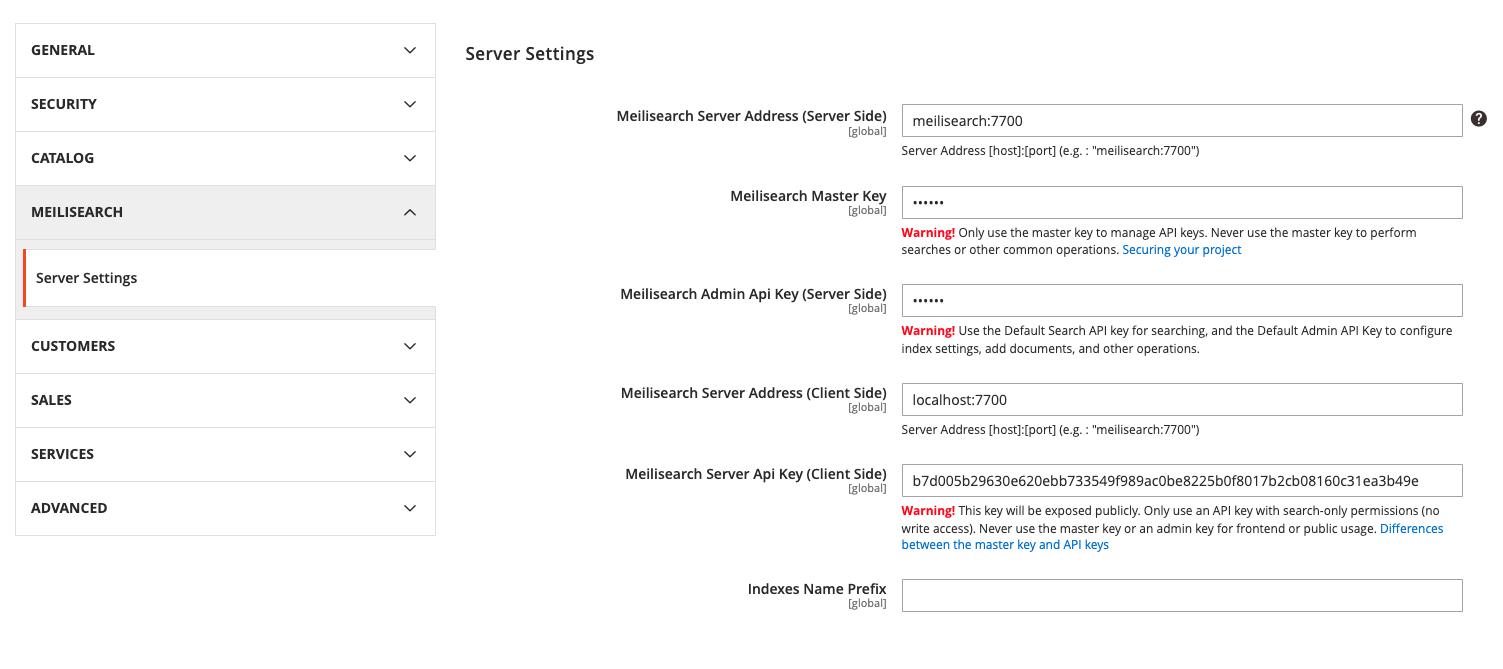Click the Meilisearch Master Key field
The width and height of the screenshot is (1503, 669).
click(x=1182, y=202)
